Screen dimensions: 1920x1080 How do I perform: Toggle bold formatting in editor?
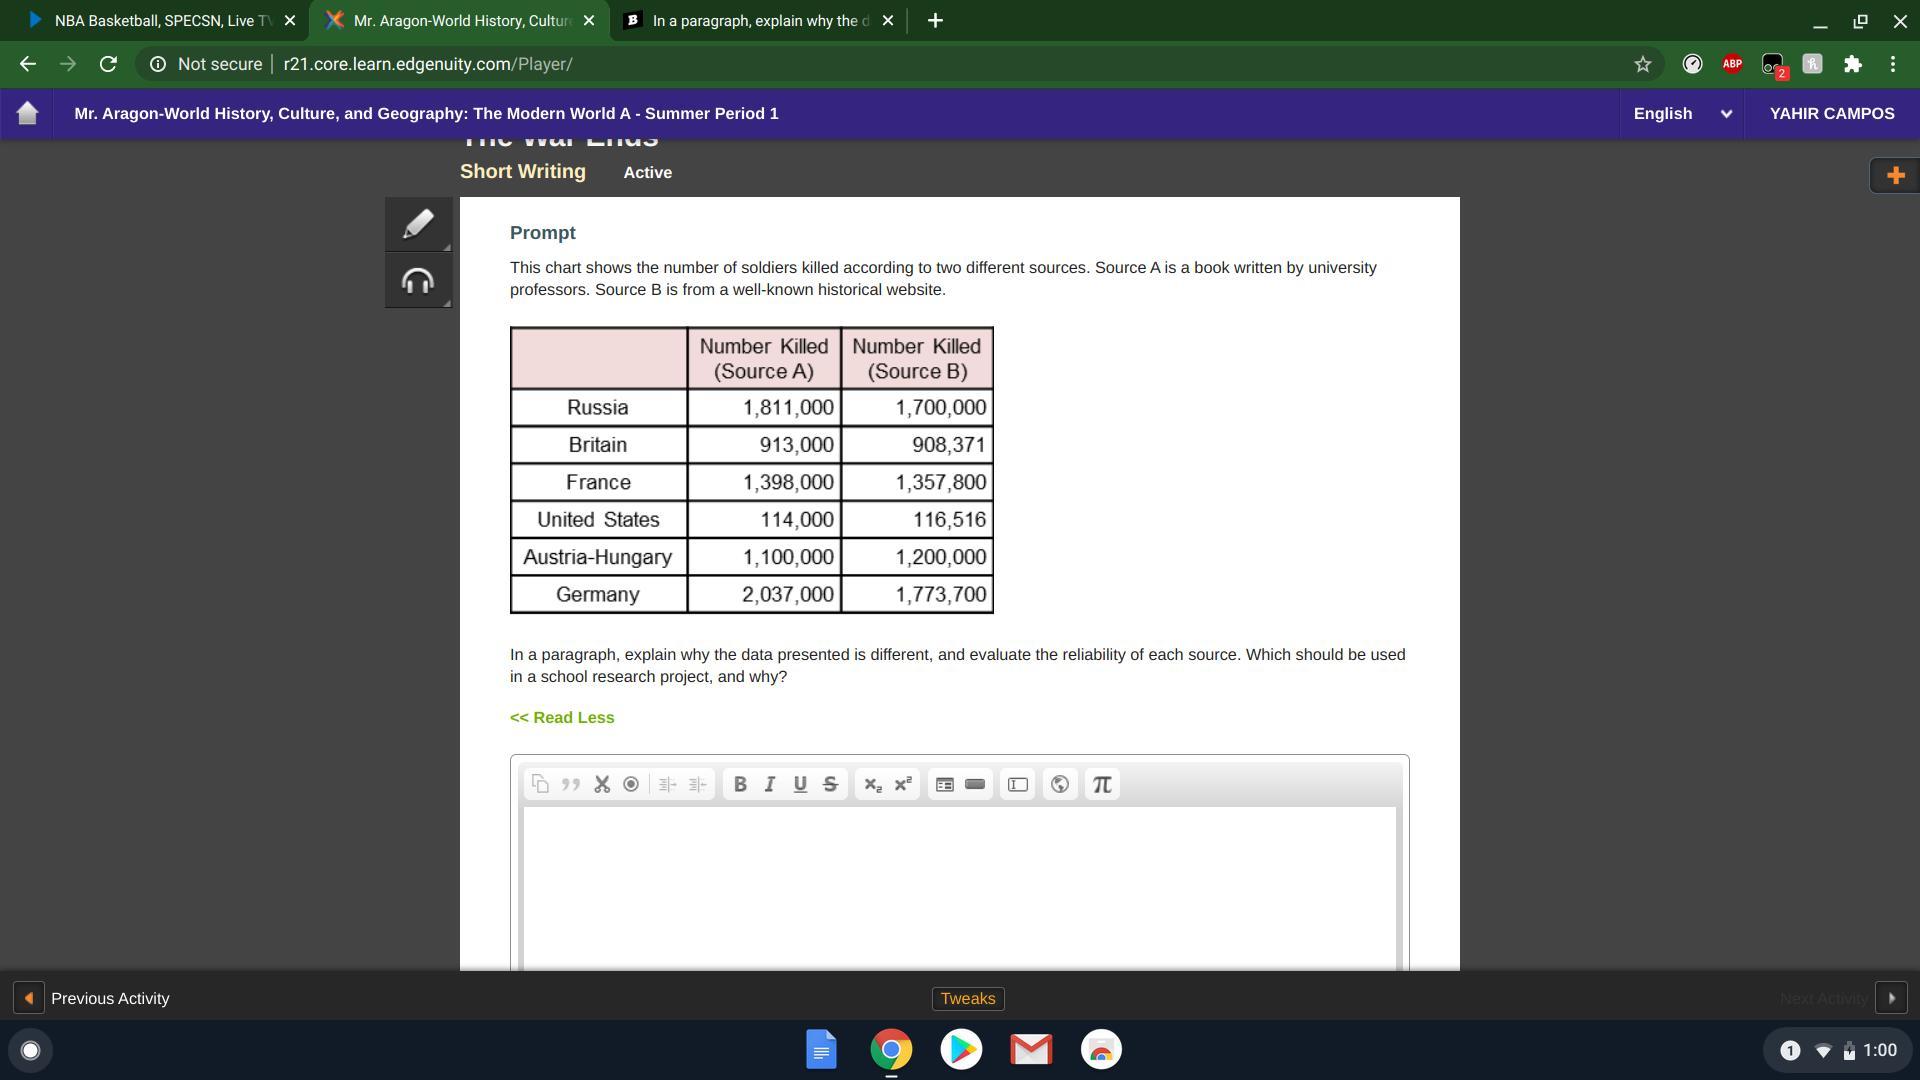pyautogui.click(x=740, y=785)
